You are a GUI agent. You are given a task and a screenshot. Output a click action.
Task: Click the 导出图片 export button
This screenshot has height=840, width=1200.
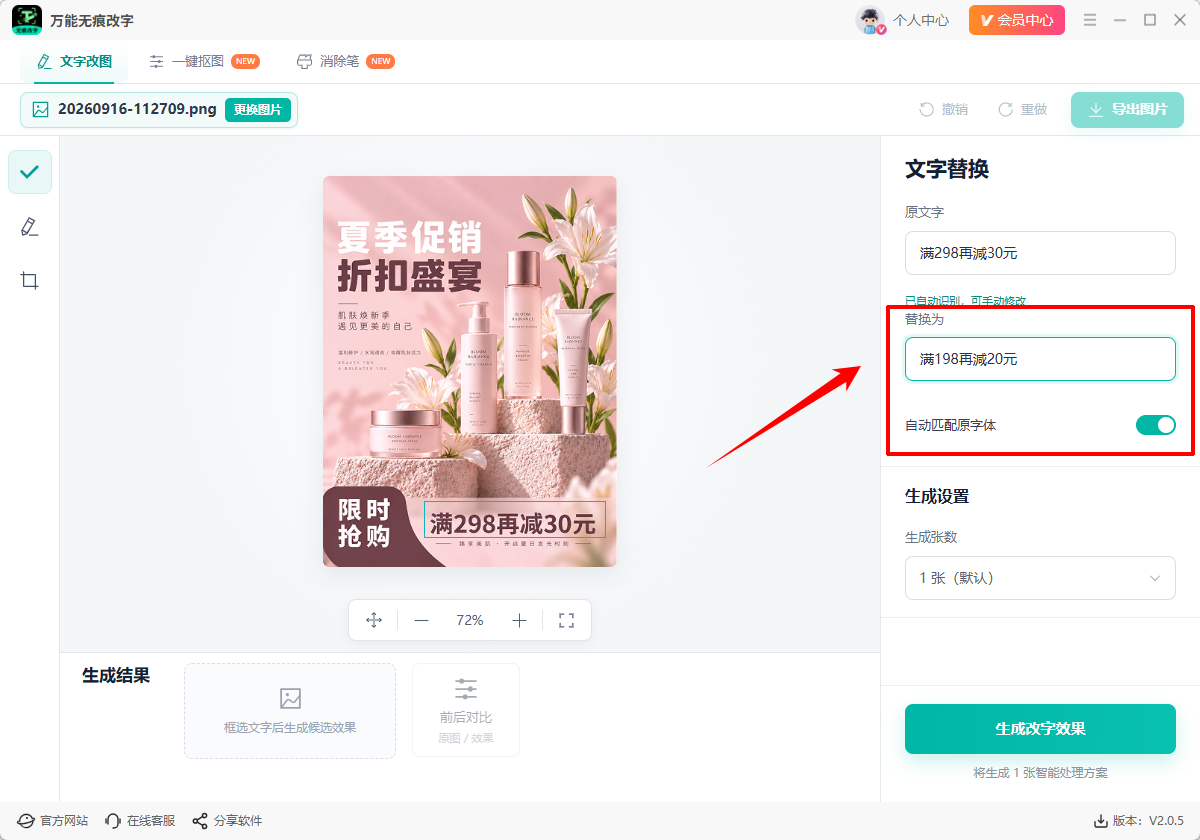[1127, 110]
